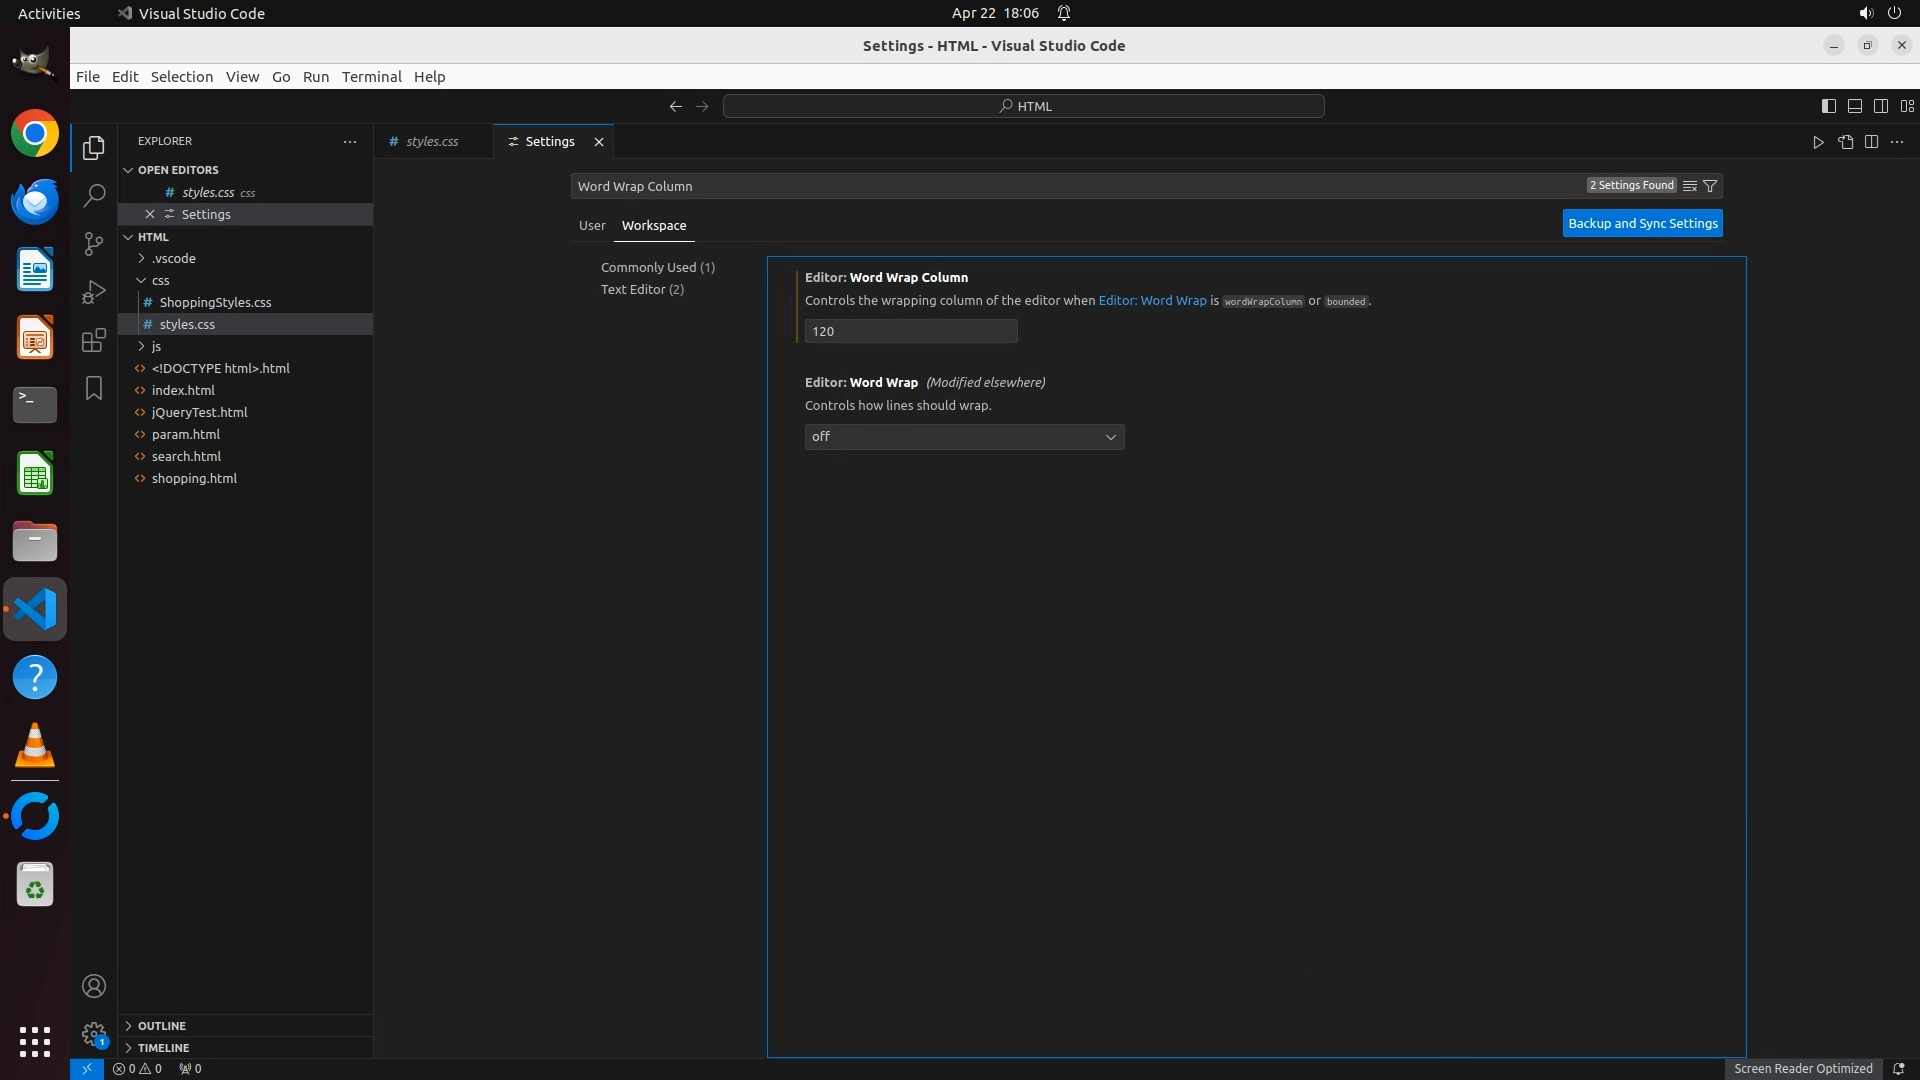Clear the settings search input icon
The image size is (1920, 1080).
pos(1690,186)
